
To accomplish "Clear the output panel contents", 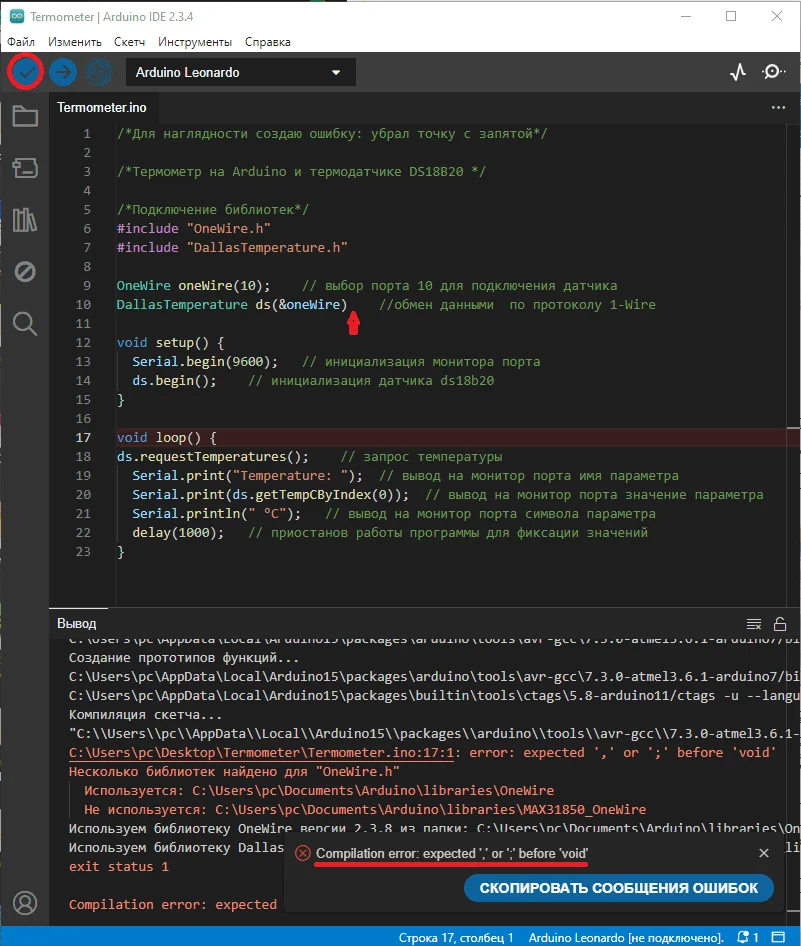I will point(754,624).
